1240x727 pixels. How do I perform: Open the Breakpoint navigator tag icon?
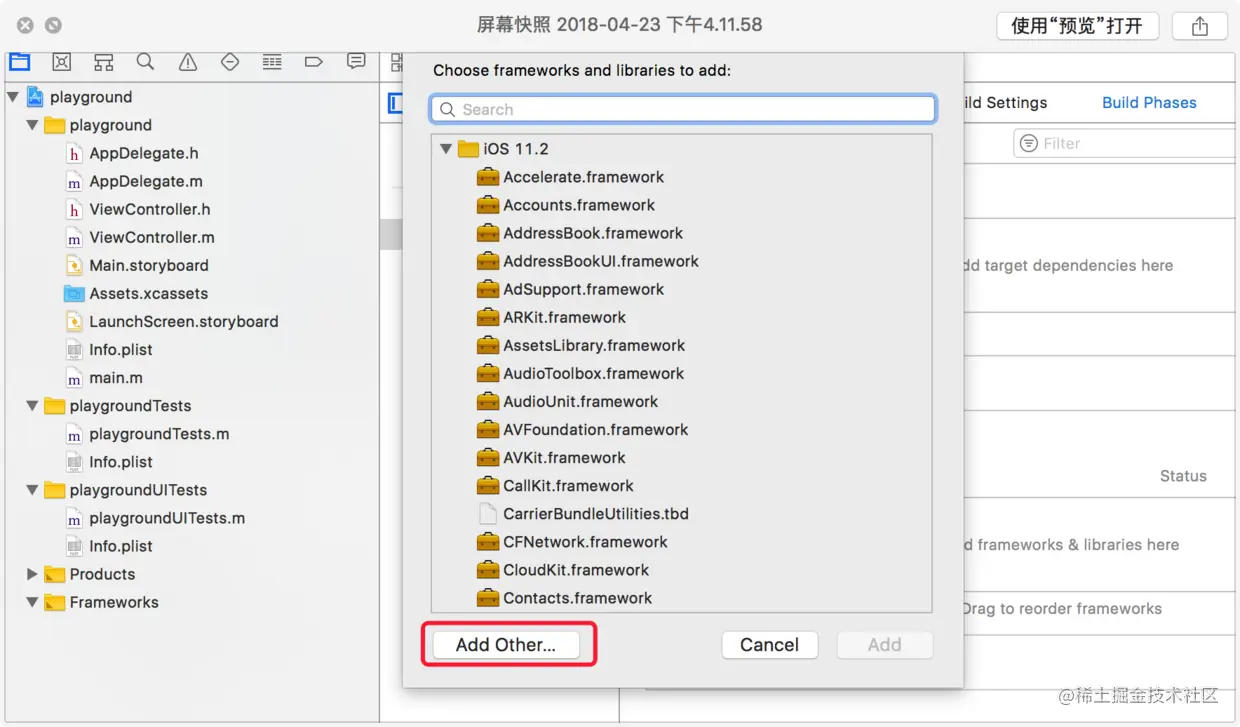pyautogui.click(x=314, y=62)
